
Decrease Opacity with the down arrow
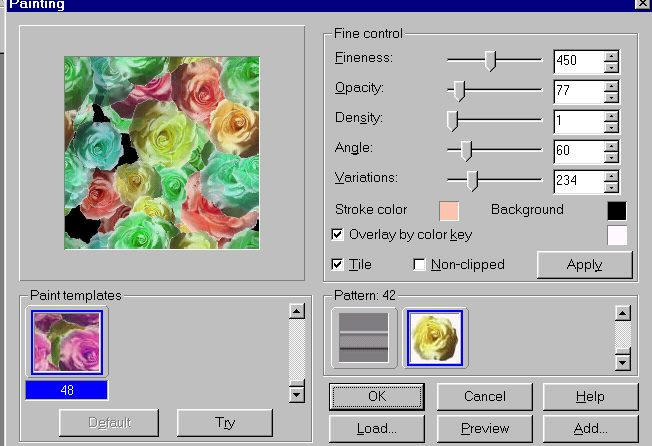tap(611, 98)
